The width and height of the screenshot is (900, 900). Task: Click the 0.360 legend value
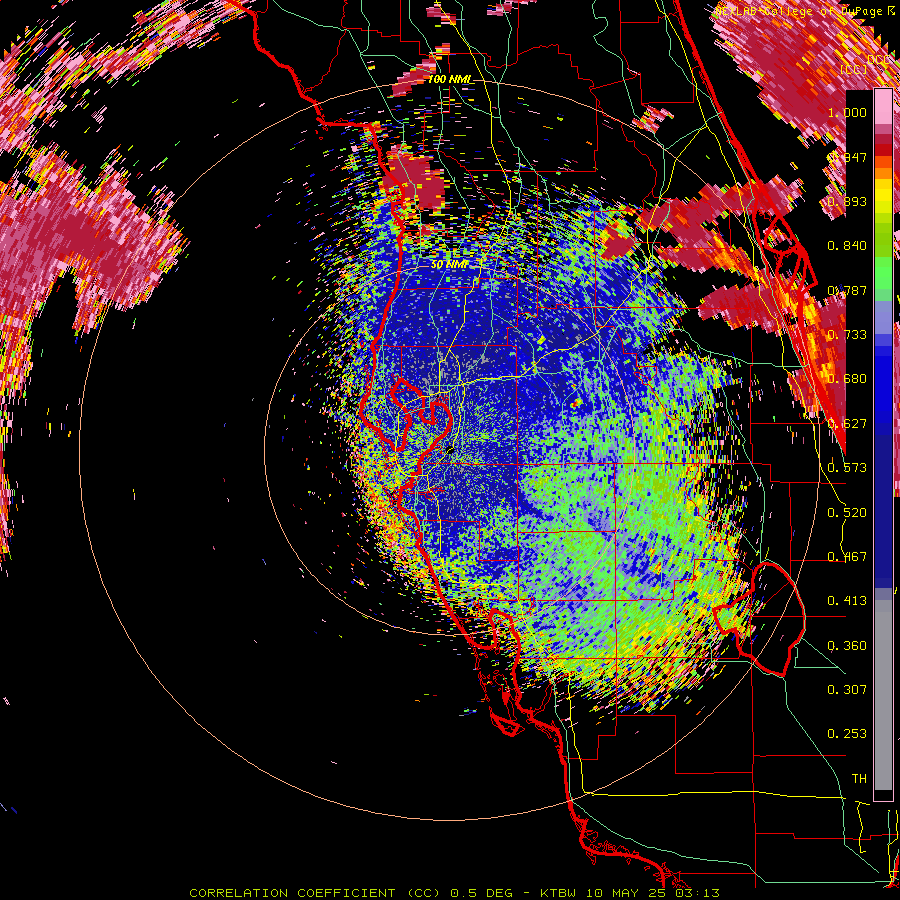click(847, 646)
